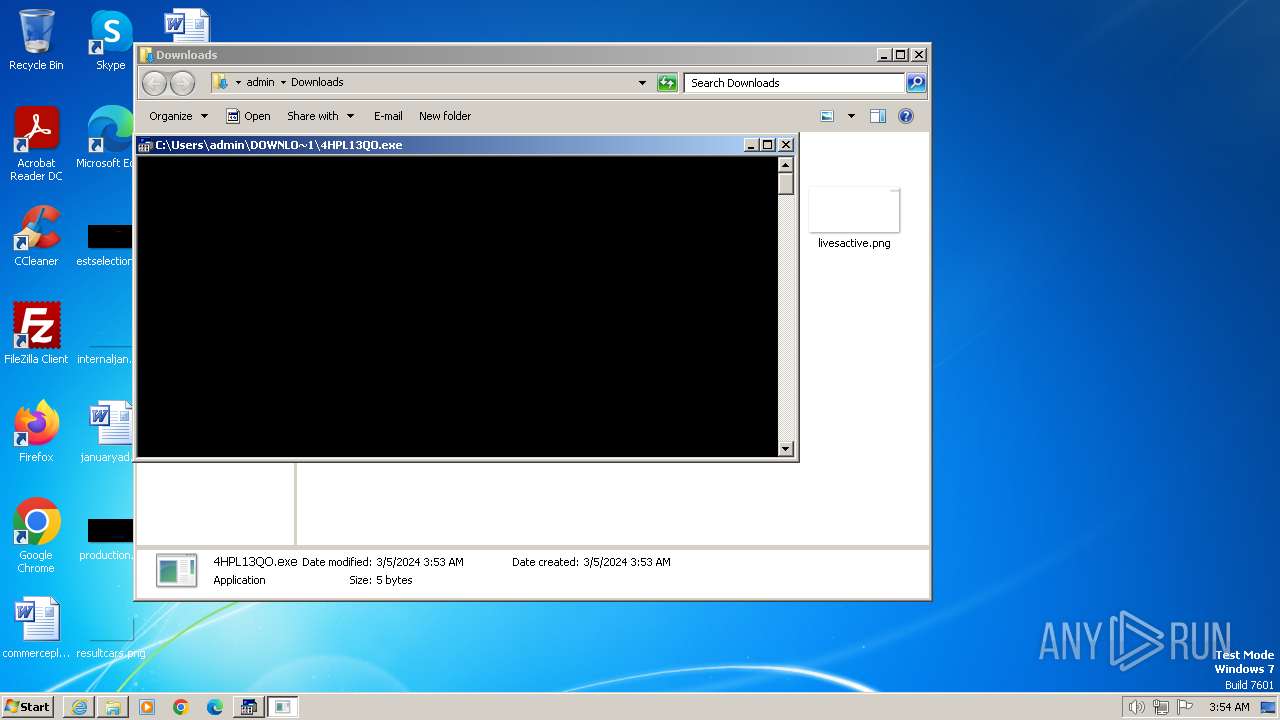This screenshot has width=1280, height=720.
Task: Toggle the preview pane button
Action: 877,116
